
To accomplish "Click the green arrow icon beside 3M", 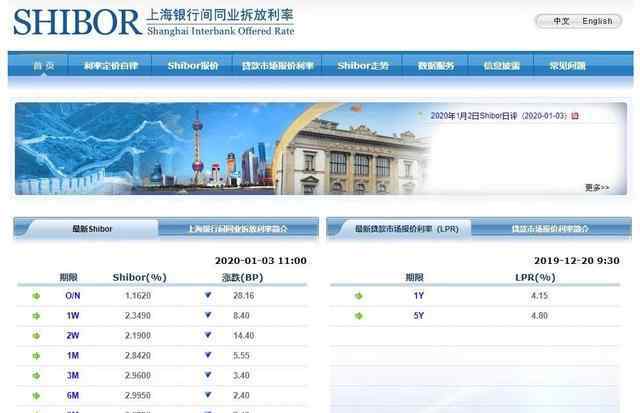I will pyautogui.click(x=36, y=375).
